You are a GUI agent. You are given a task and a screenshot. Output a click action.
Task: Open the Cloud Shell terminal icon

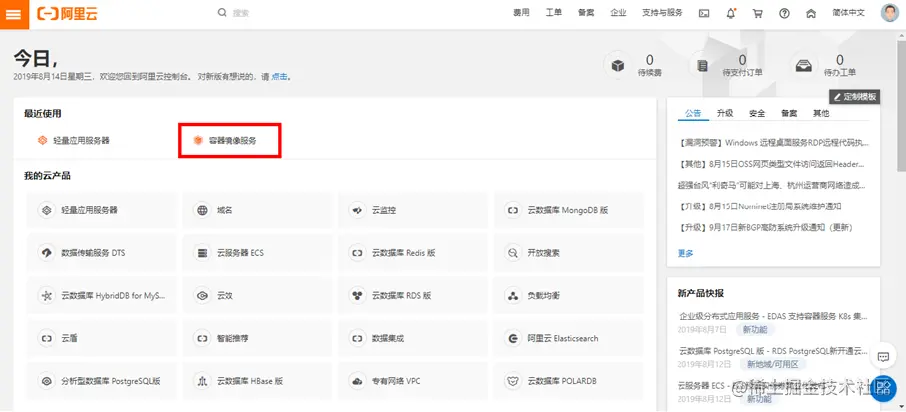pyautogui.click(x=704, y=13)
